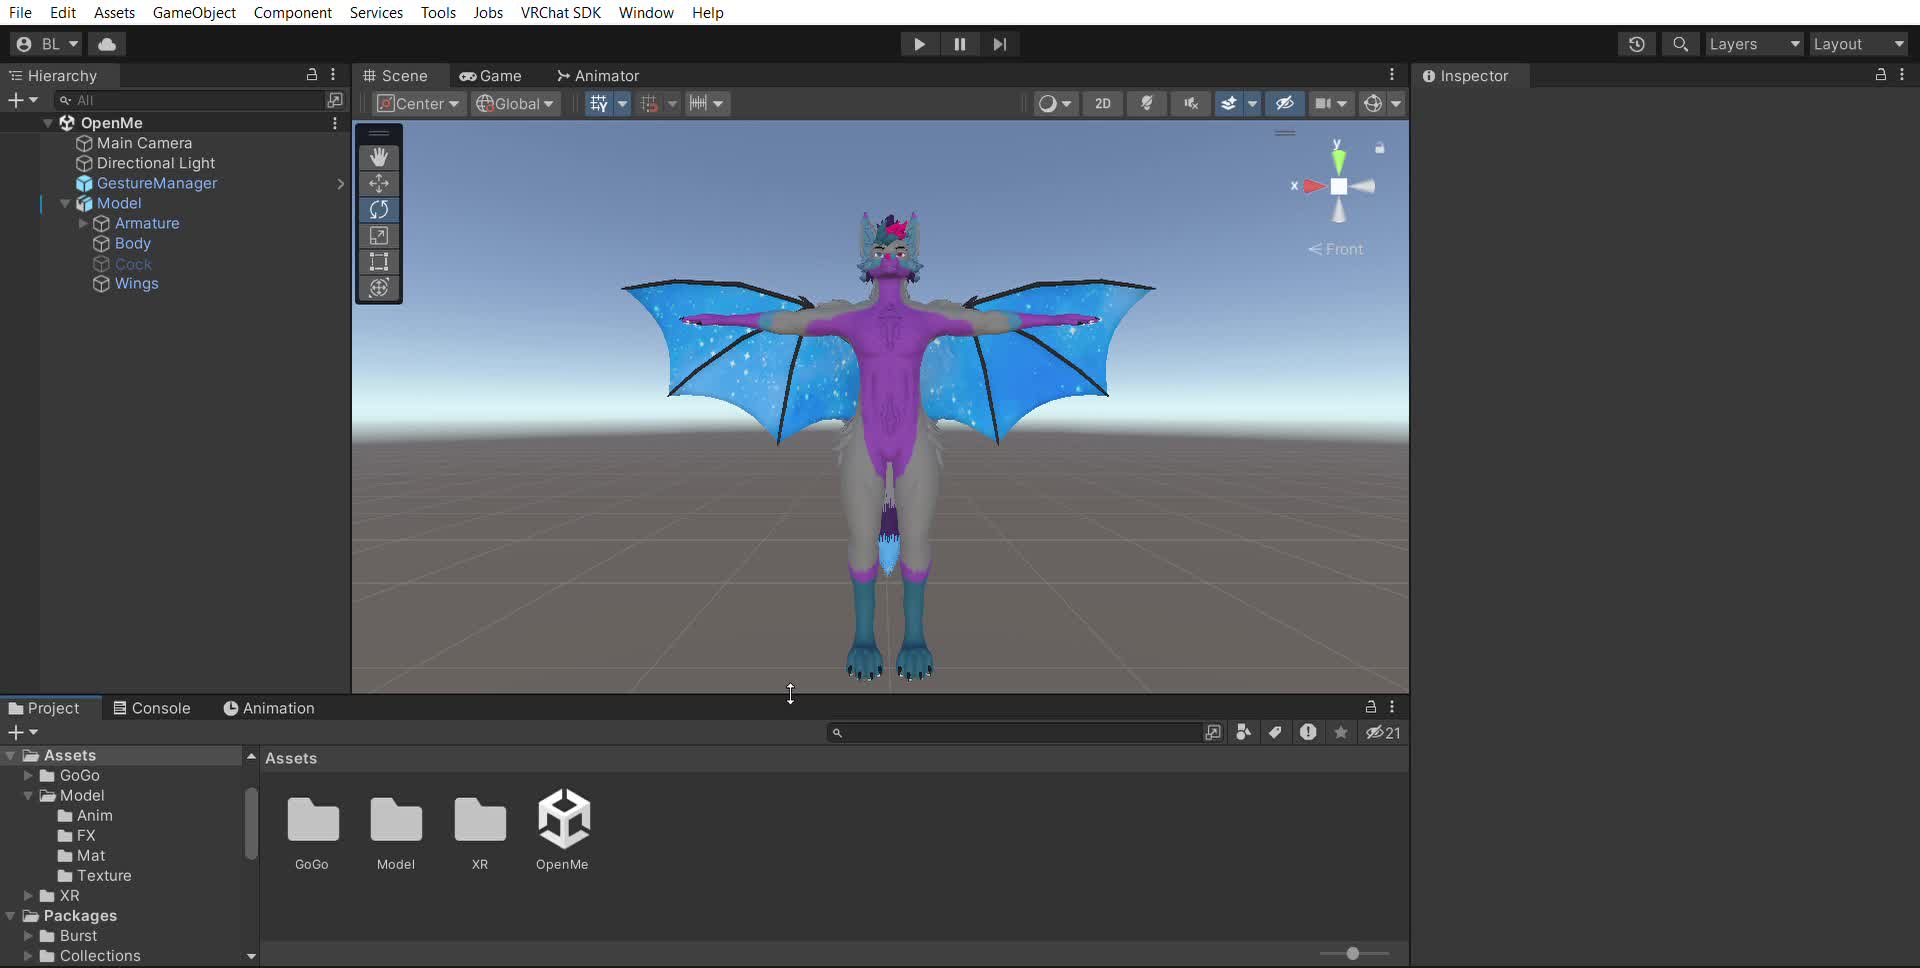Select the Rect transform tool
This screenshot has width=1920, height=968.
(x=379, y=261)
